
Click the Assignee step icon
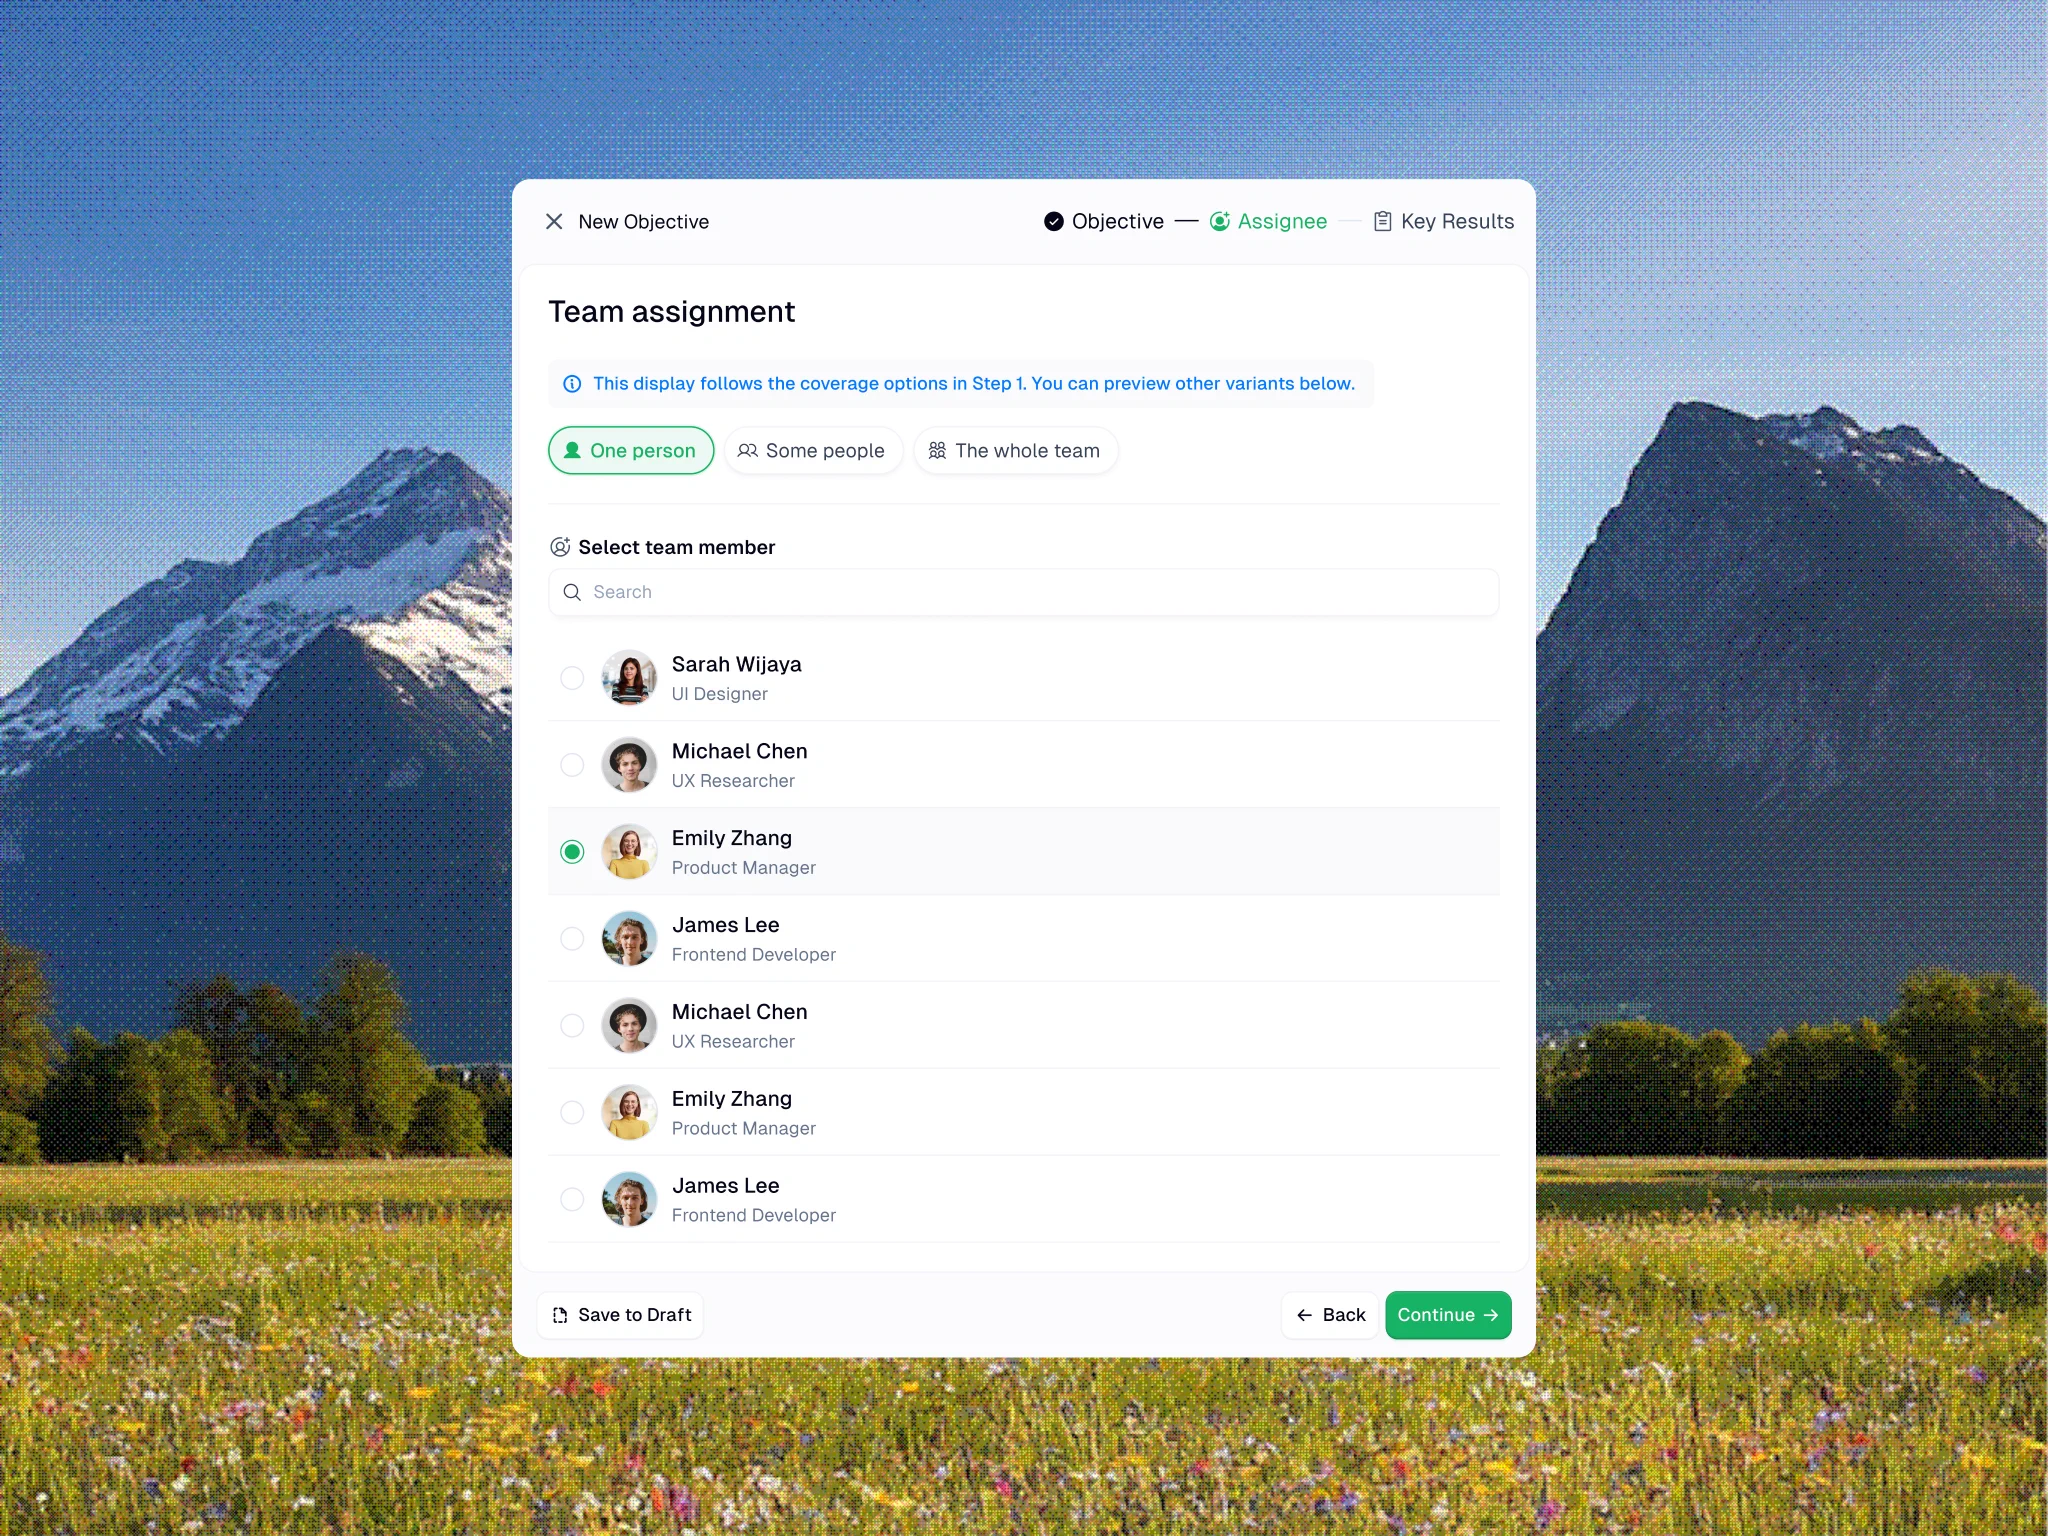[1219, 221]
